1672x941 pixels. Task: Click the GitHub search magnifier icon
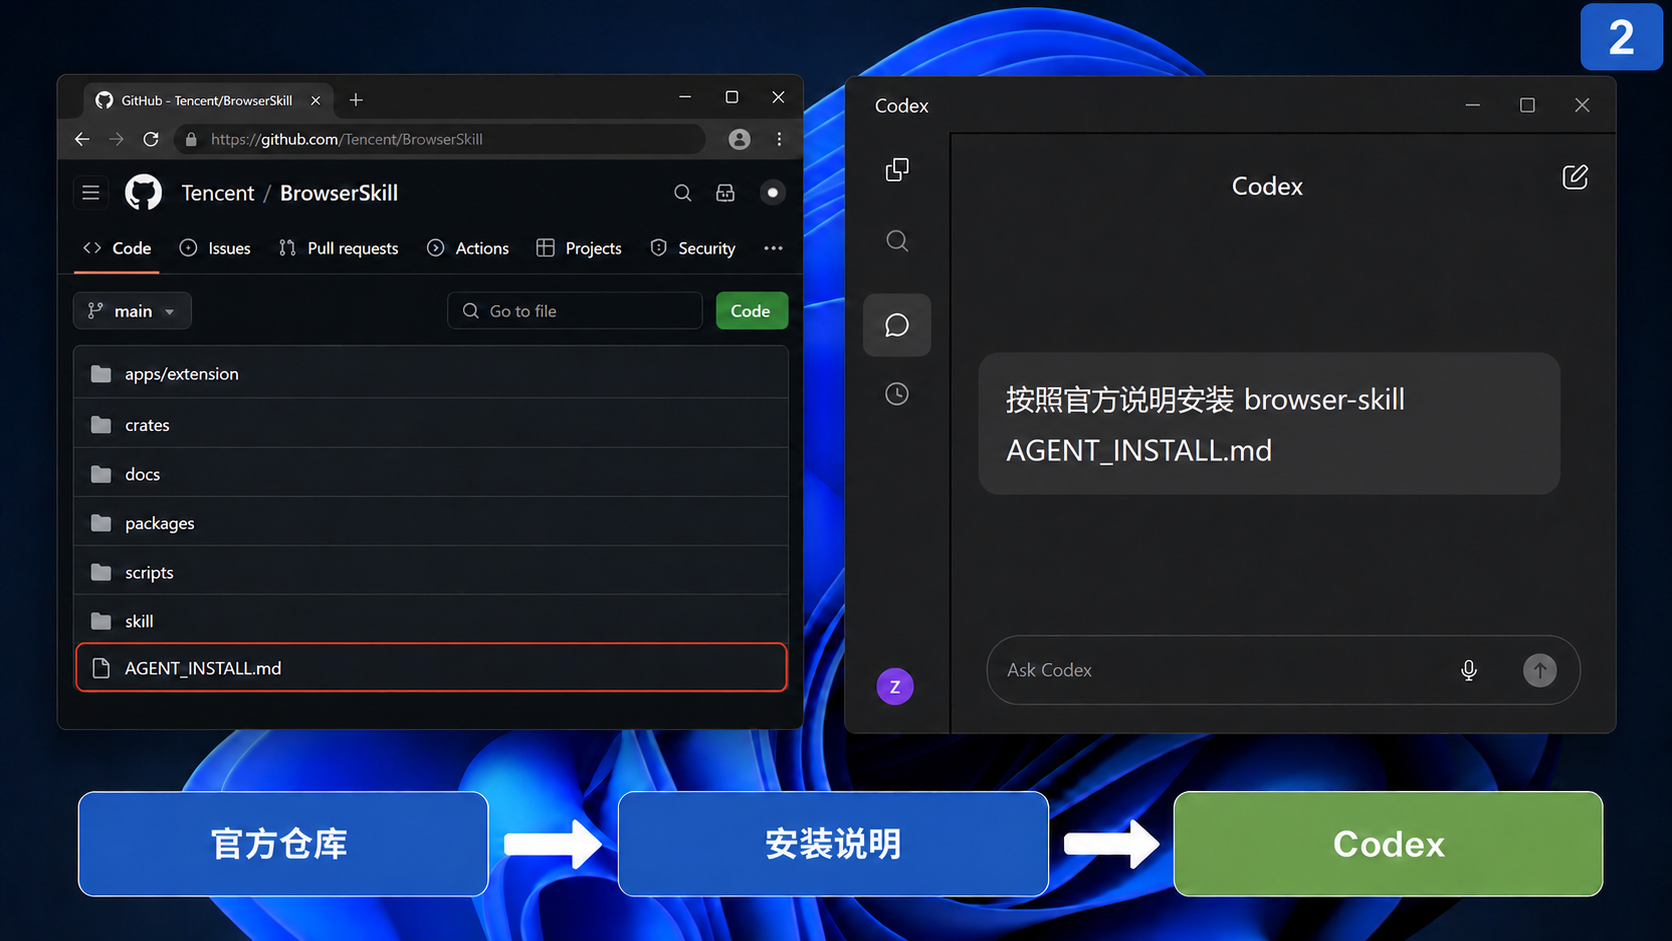coord(683,193)
